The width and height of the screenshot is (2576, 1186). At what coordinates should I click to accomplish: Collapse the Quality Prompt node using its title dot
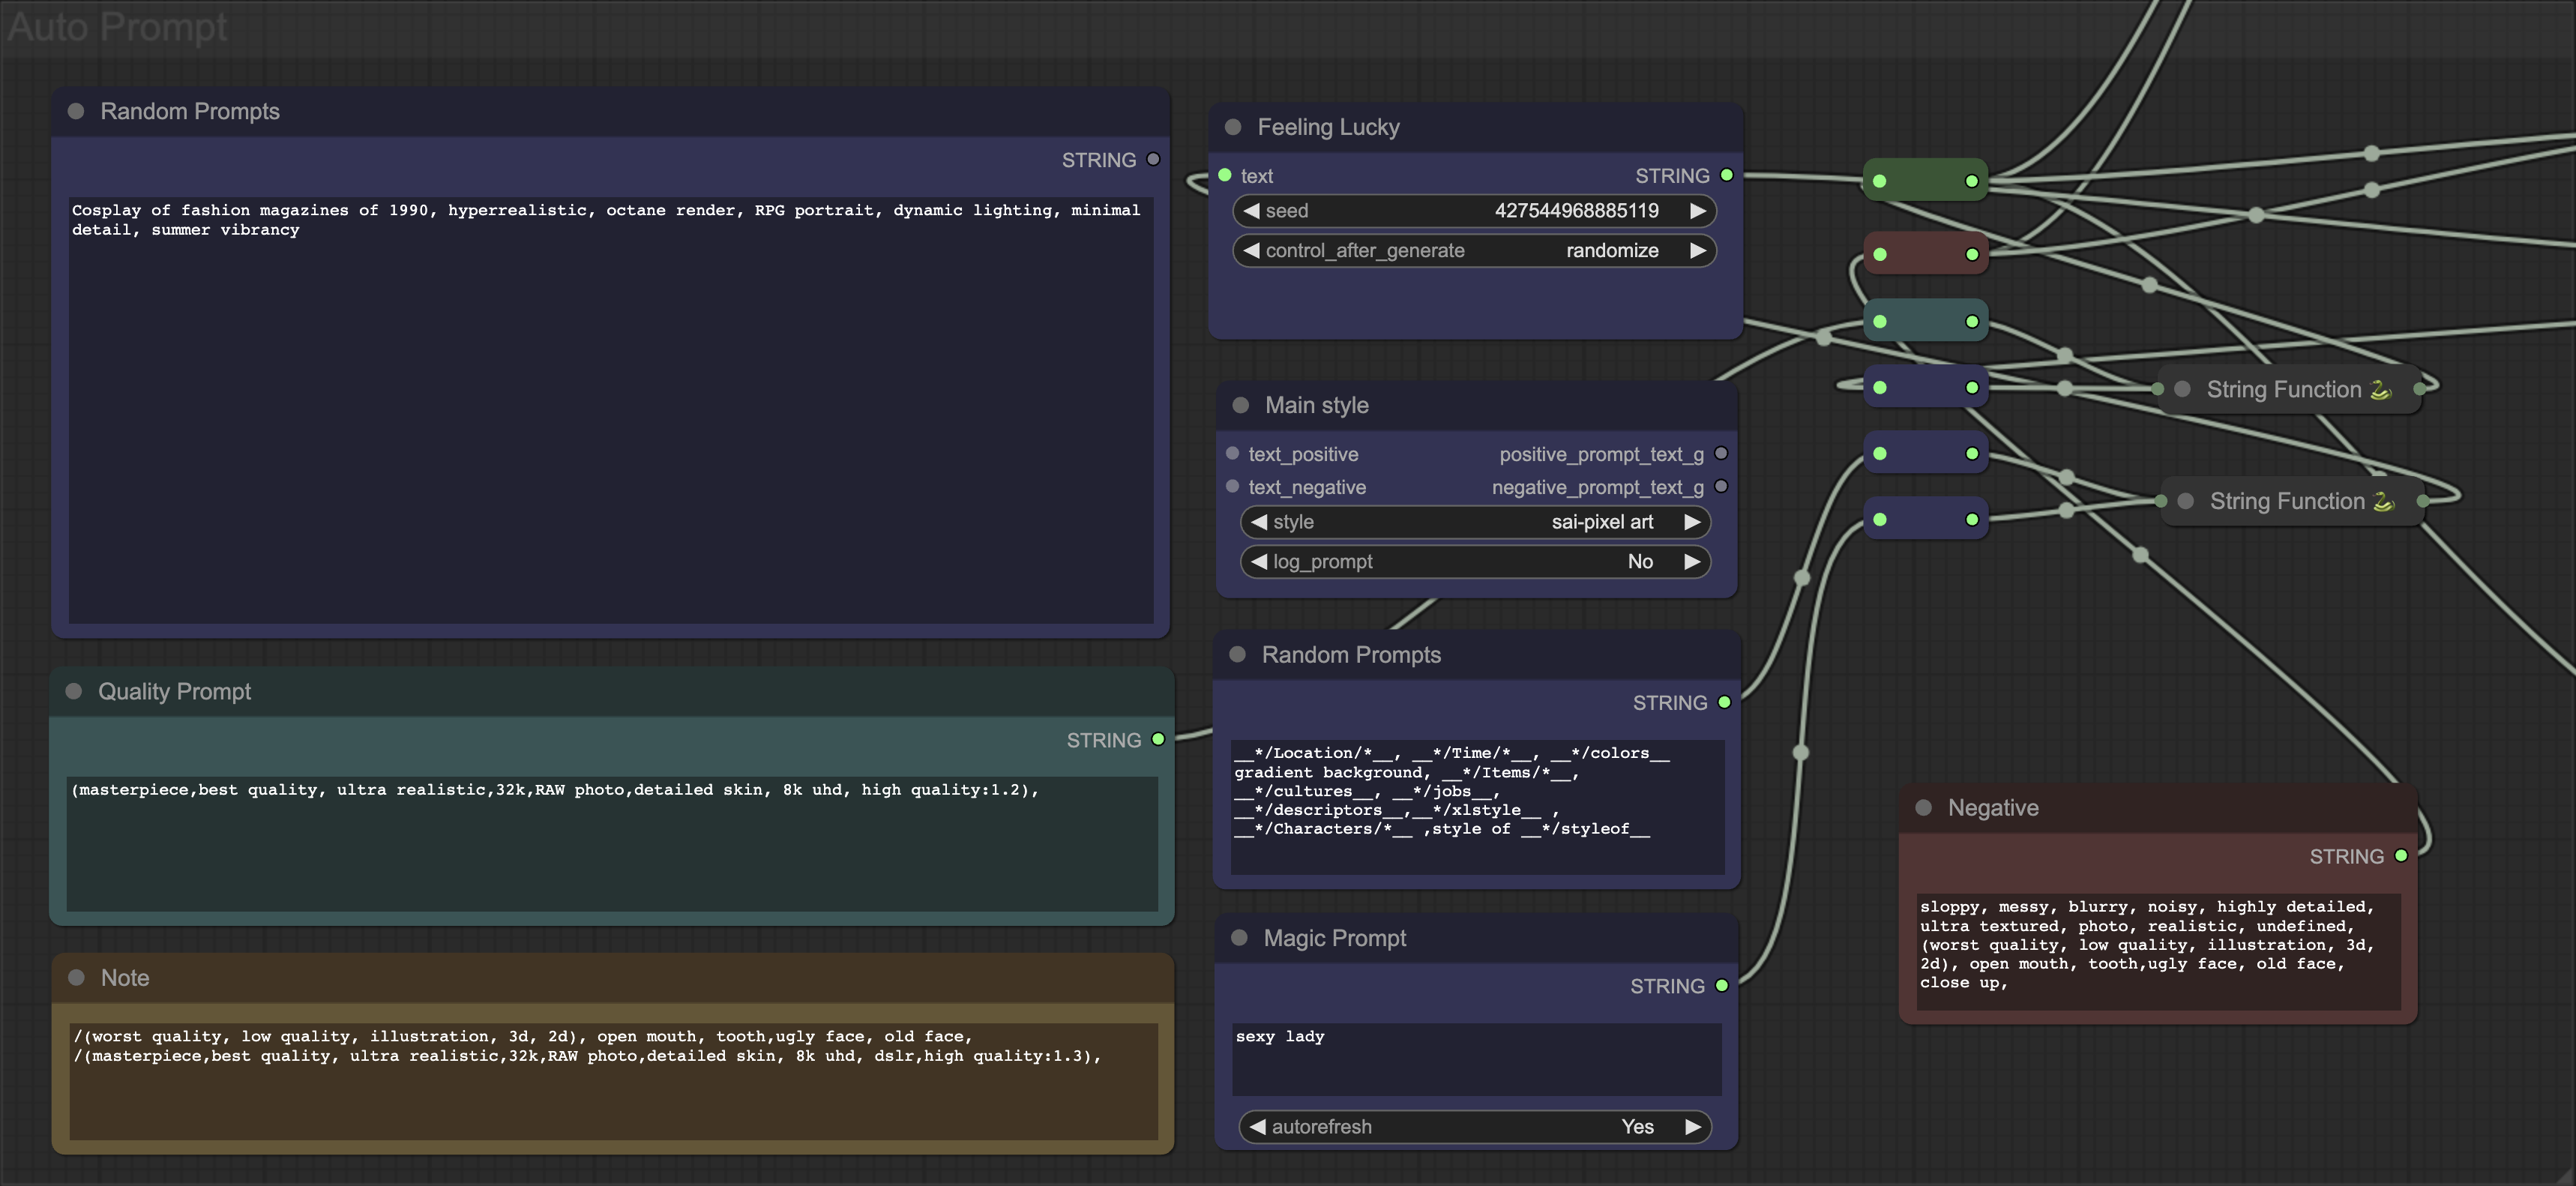74,691
